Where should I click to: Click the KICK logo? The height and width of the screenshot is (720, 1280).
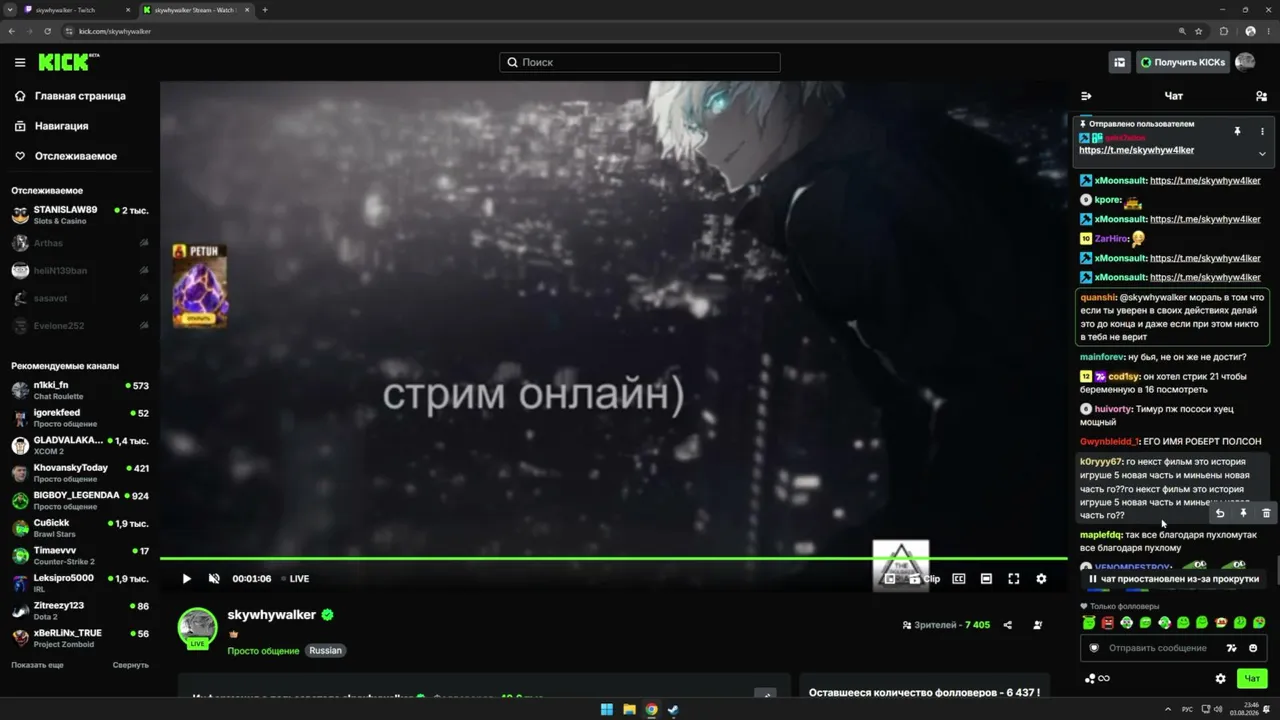pyautogui.click(x=68, y=62)
